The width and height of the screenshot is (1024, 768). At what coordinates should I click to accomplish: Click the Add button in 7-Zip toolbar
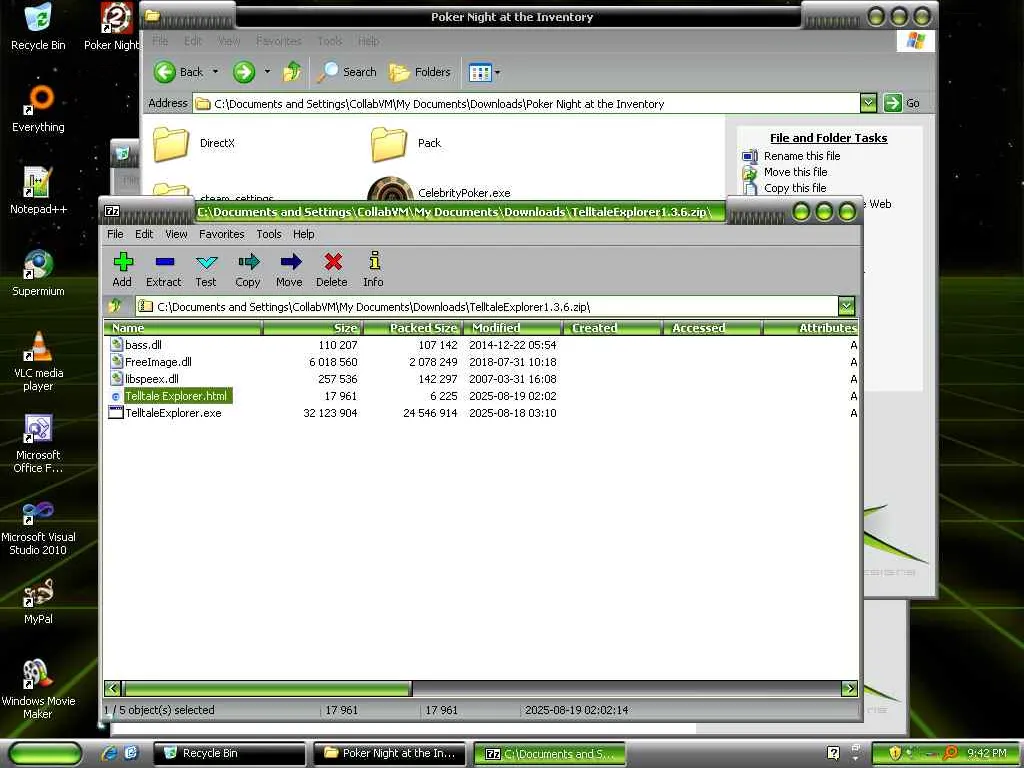pos(122,269)
